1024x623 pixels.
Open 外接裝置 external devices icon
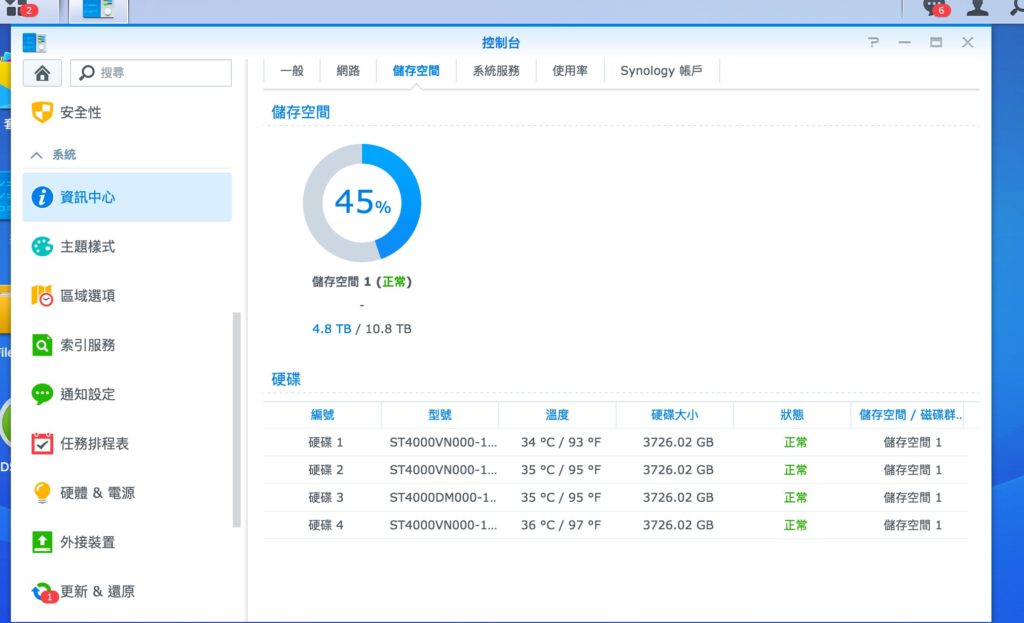pyautogui.click(x=42, y=542)
